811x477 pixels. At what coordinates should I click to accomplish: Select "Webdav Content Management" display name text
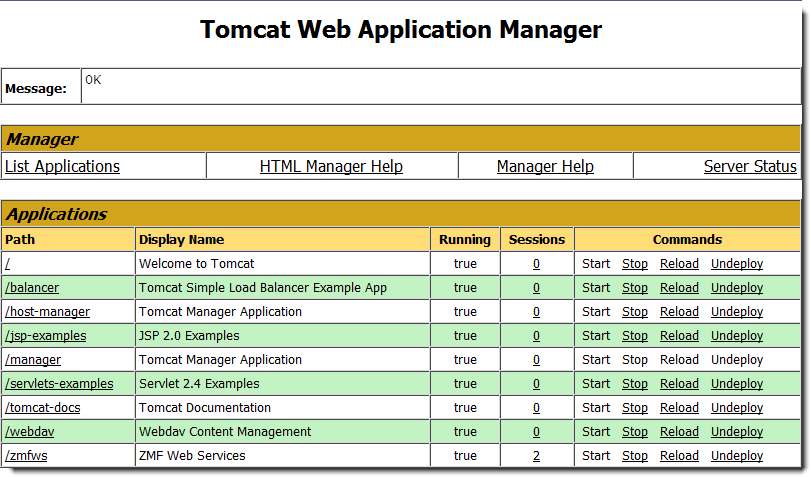click(225, 431)
